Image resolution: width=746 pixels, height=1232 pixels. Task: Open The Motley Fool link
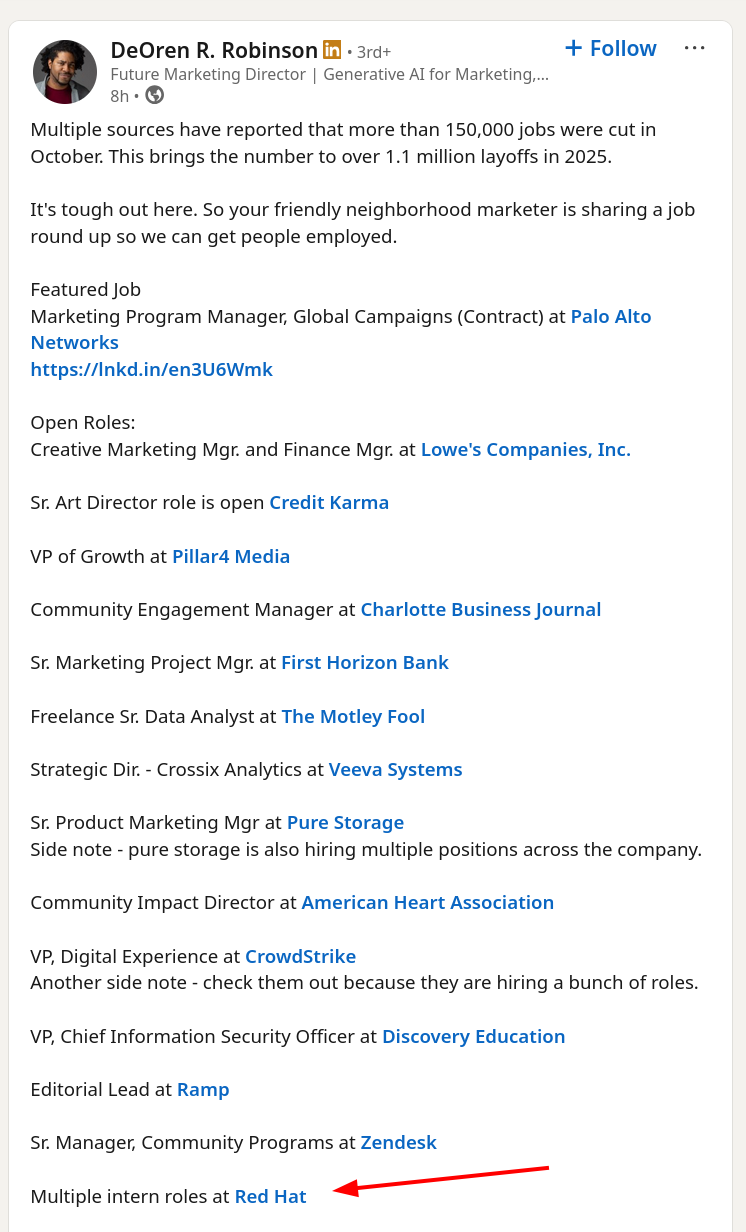pos(353,716)
